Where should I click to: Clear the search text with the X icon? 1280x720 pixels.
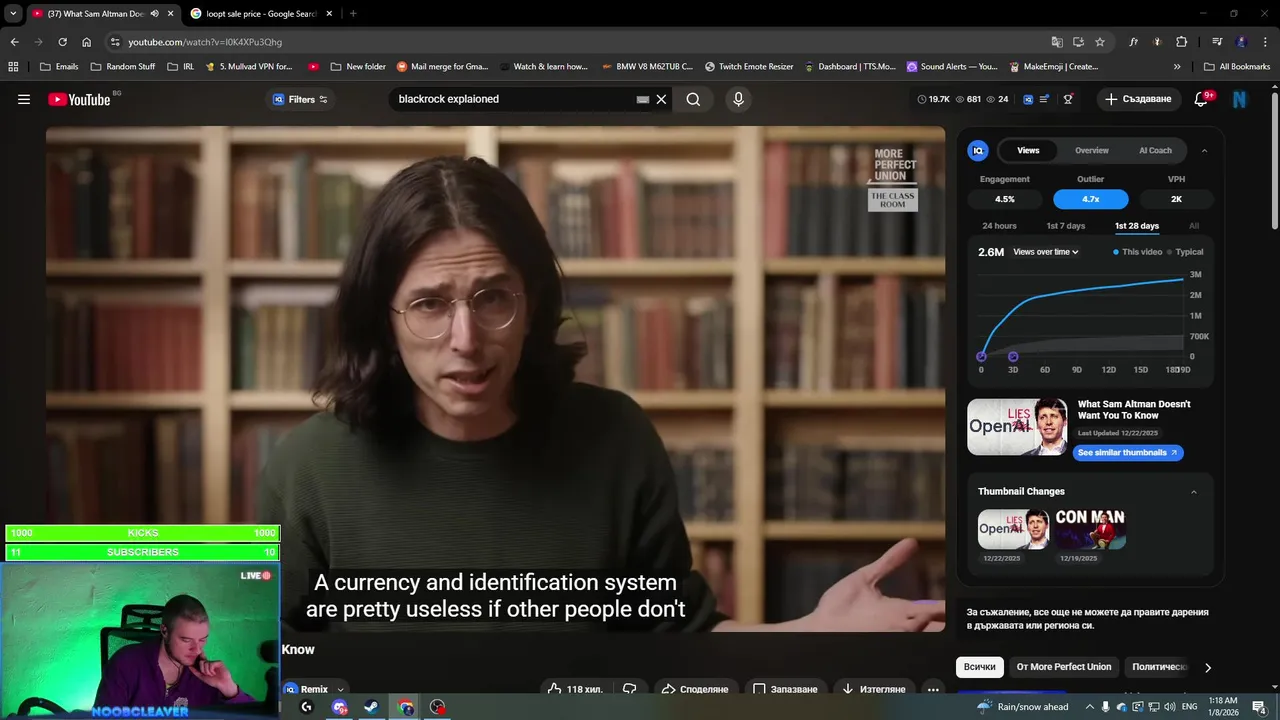pyautogui.click(x=661, y=99)
